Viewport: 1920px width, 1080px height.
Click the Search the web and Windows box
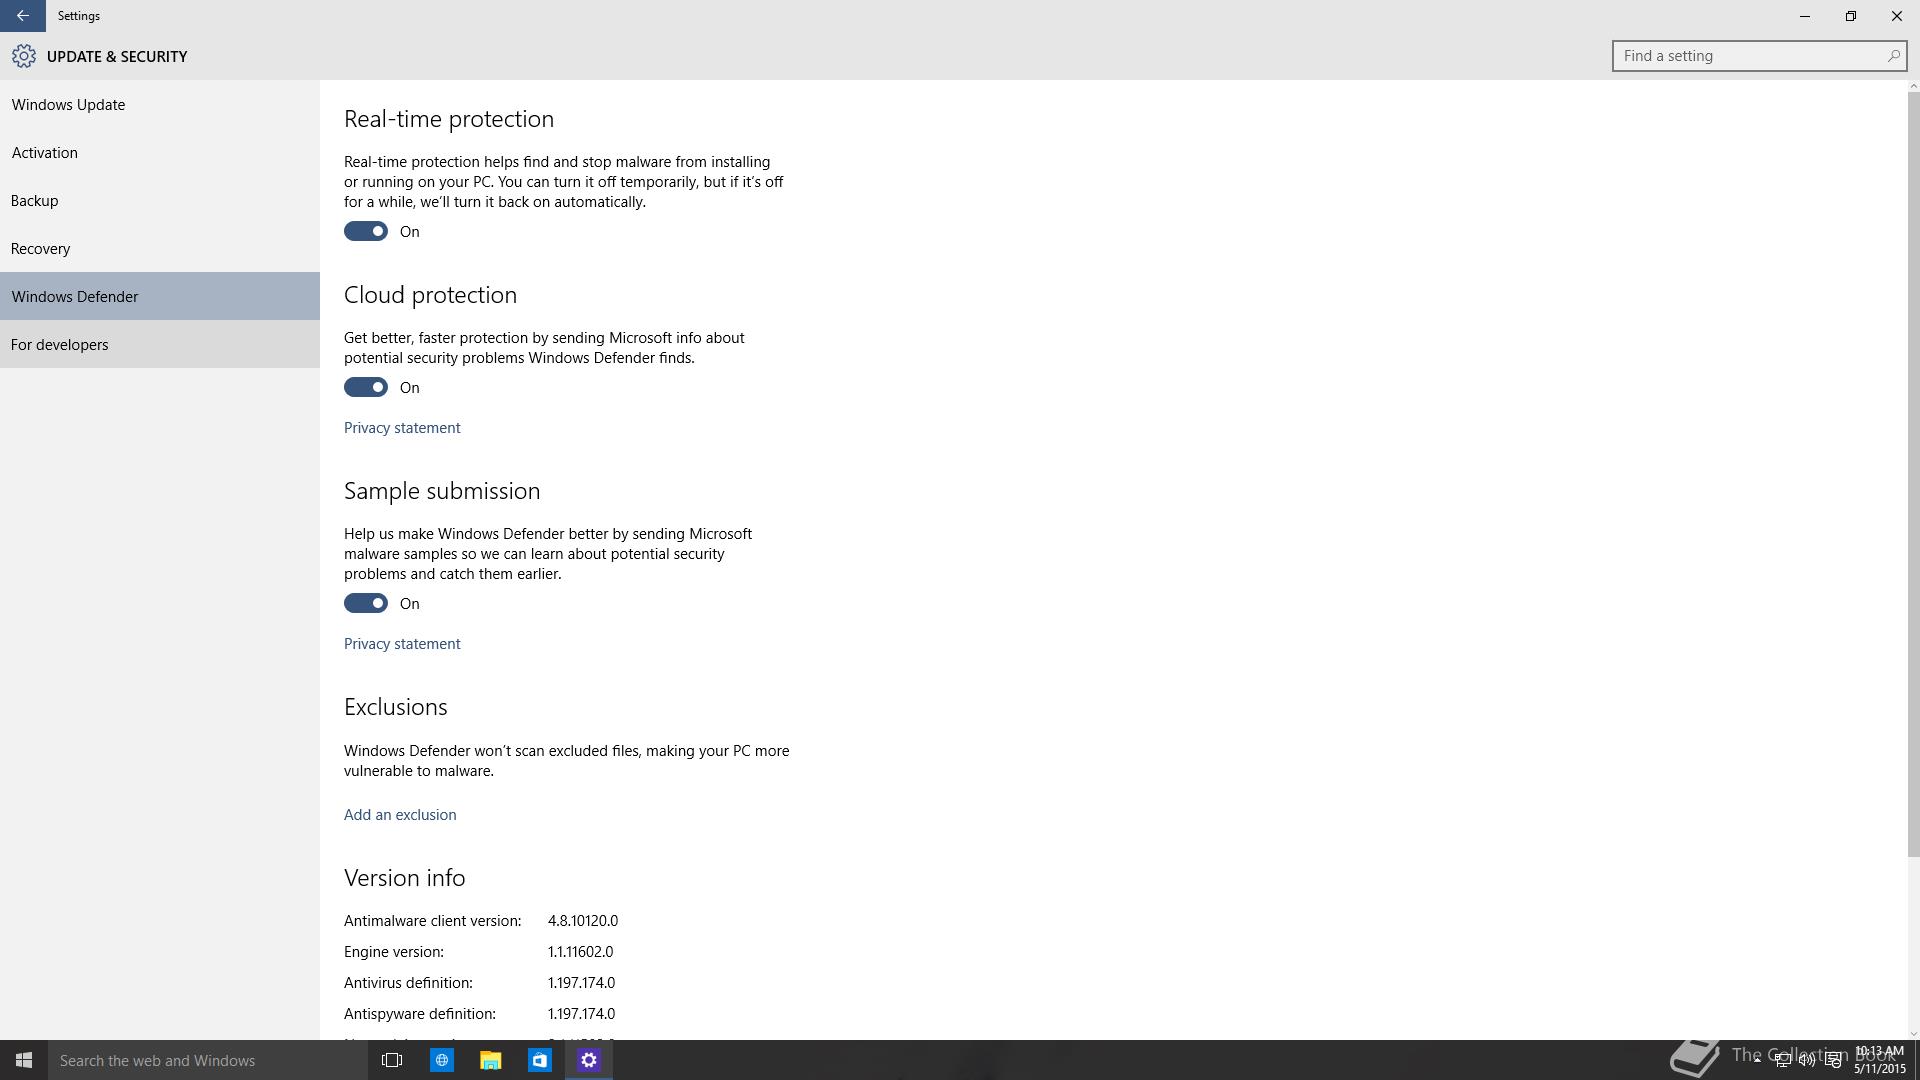[208, 1060]
